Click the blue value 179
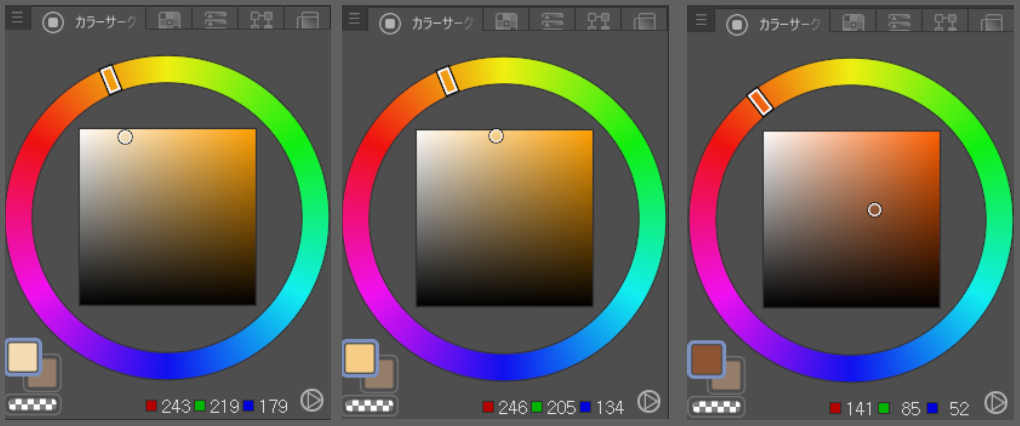The image size is (1020, 426). coord(273,407)
